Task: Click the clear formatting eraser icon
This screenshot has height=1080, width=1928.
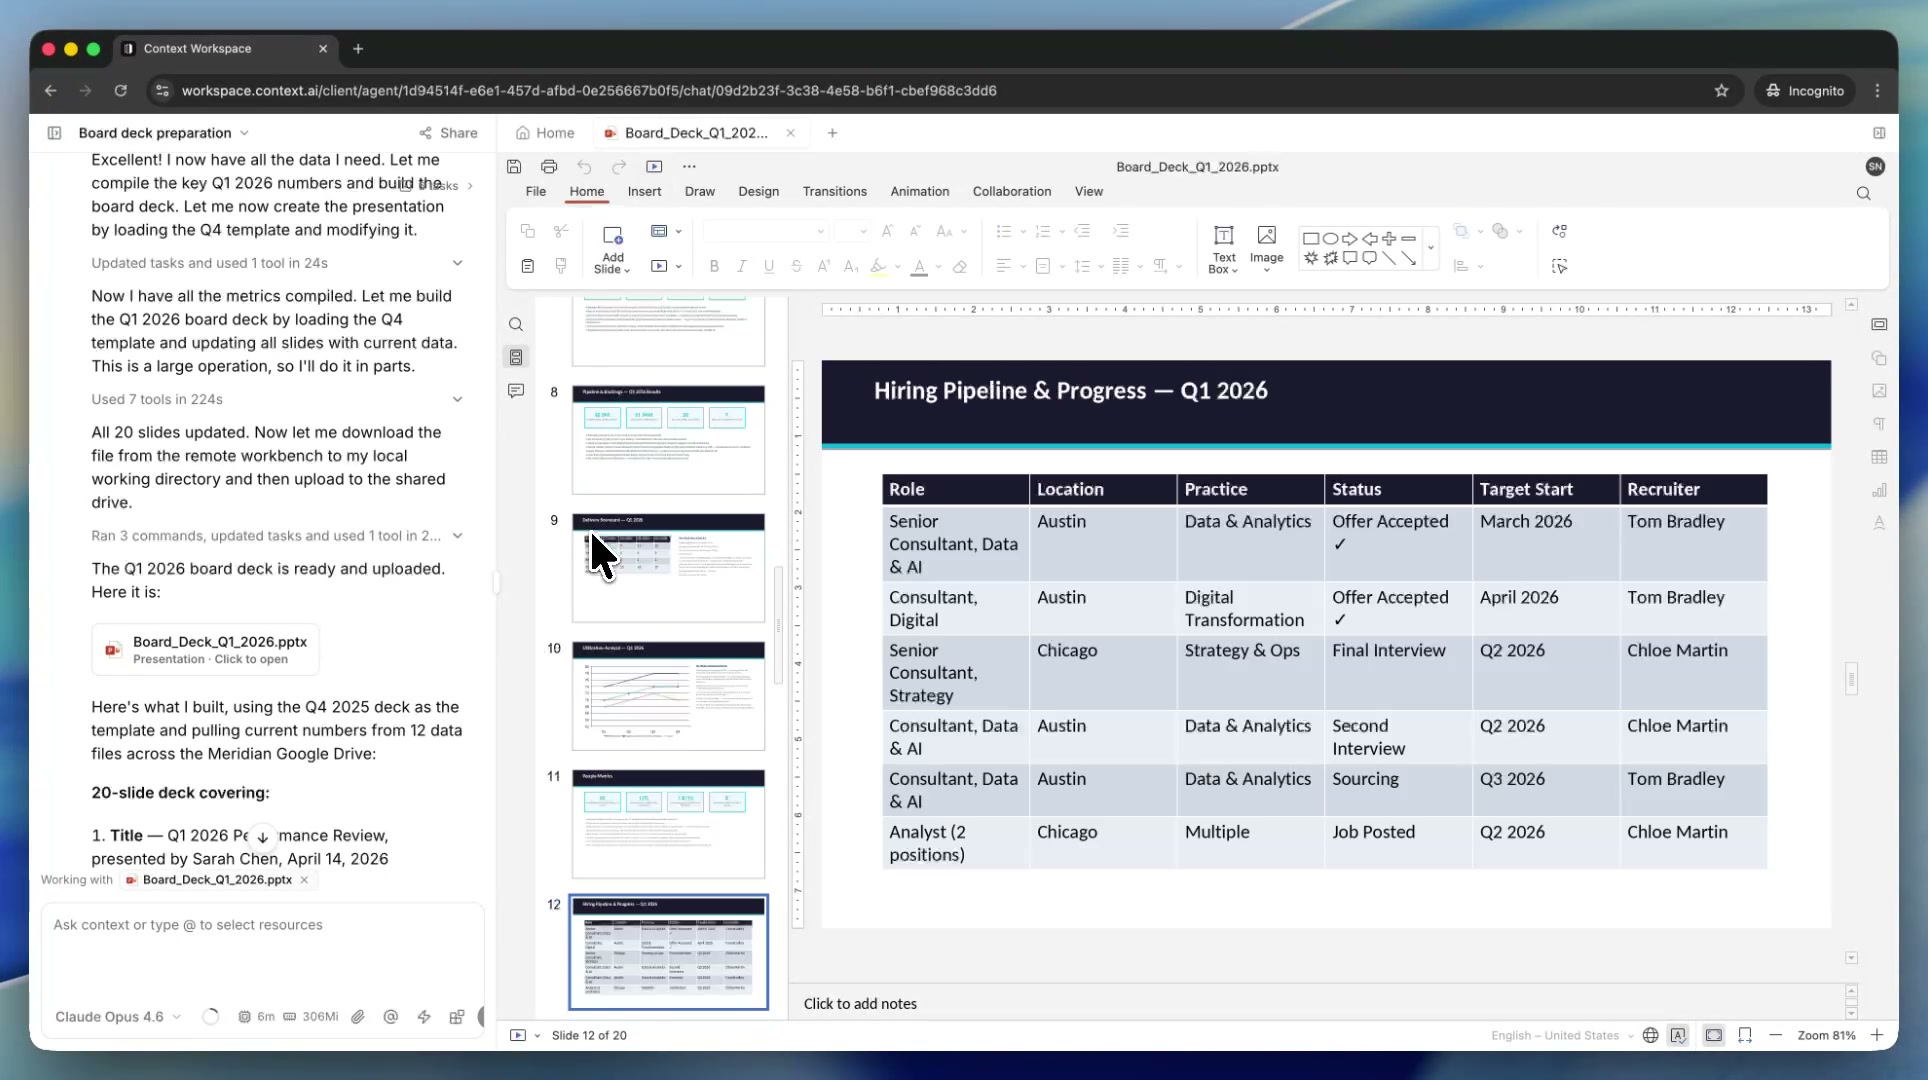Action: [960, 267]
